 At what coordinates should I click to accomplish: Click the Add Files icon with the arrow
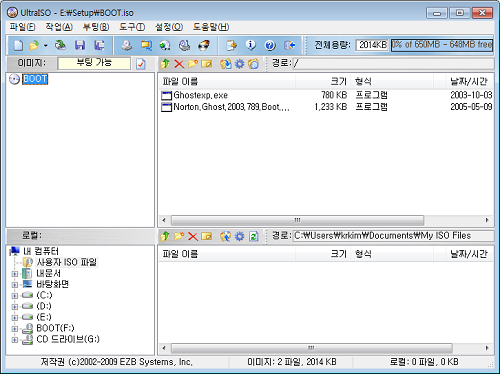click(x=231, y=45)
